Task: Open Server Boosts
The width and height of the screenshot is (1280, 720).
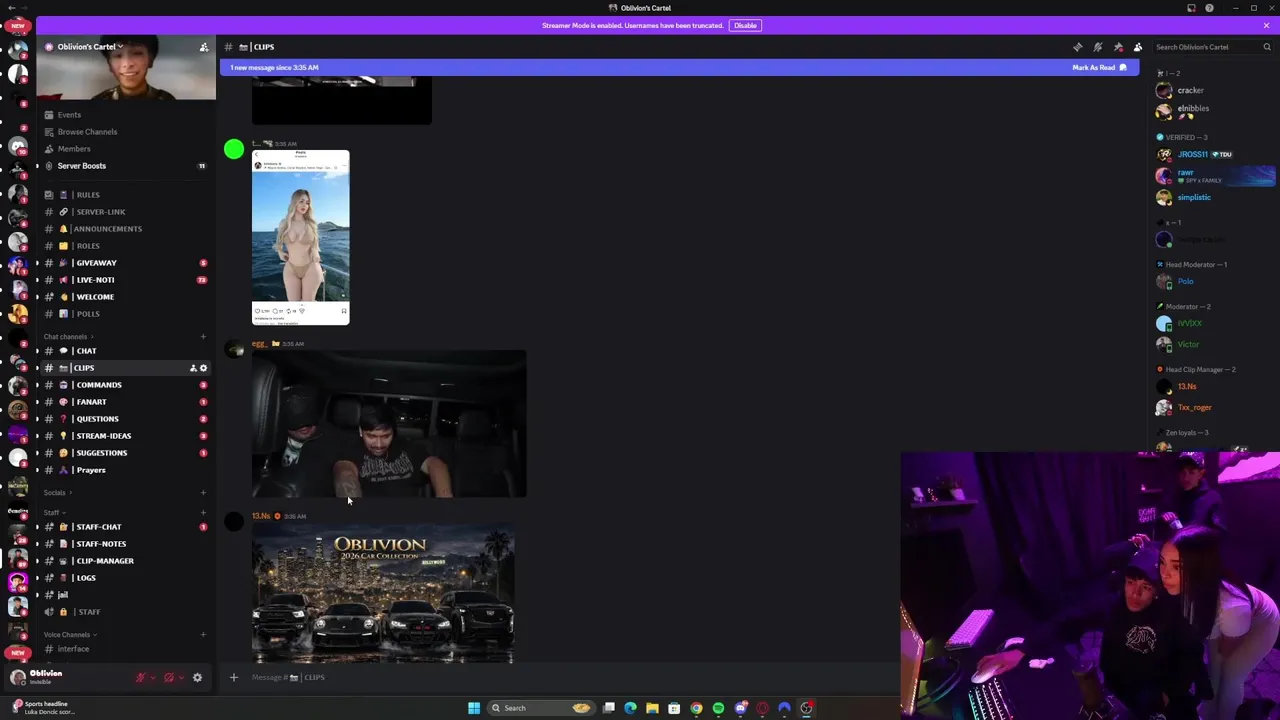Action: [x=125, y=166]
